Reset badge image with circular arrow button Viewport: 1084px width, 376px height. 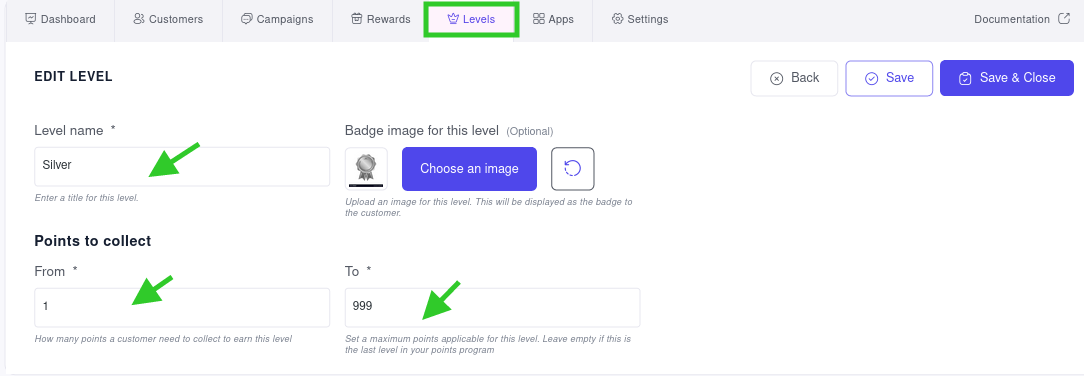572,168
